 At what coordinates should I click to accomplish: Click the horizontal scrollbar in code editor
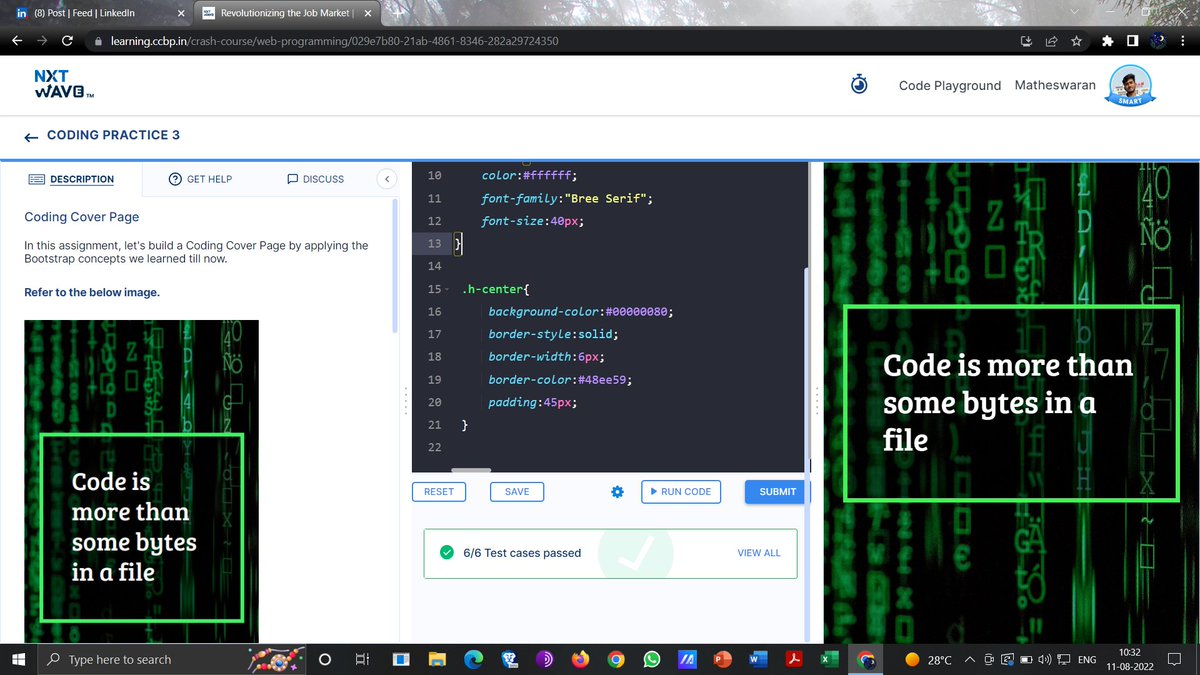(471, 470)
